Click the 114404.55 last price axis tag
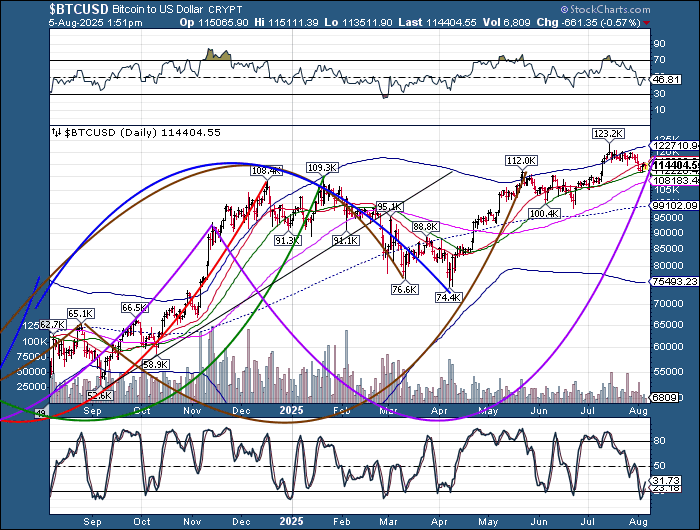 tap(672, 163)
